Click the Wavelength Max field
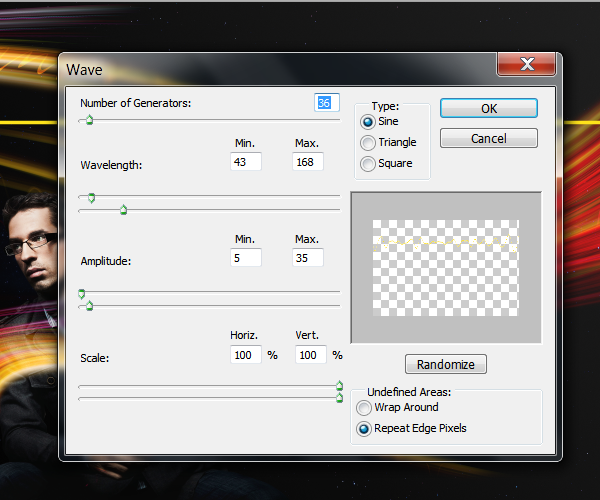Screen dimensions: 600x500 point(308,162)
